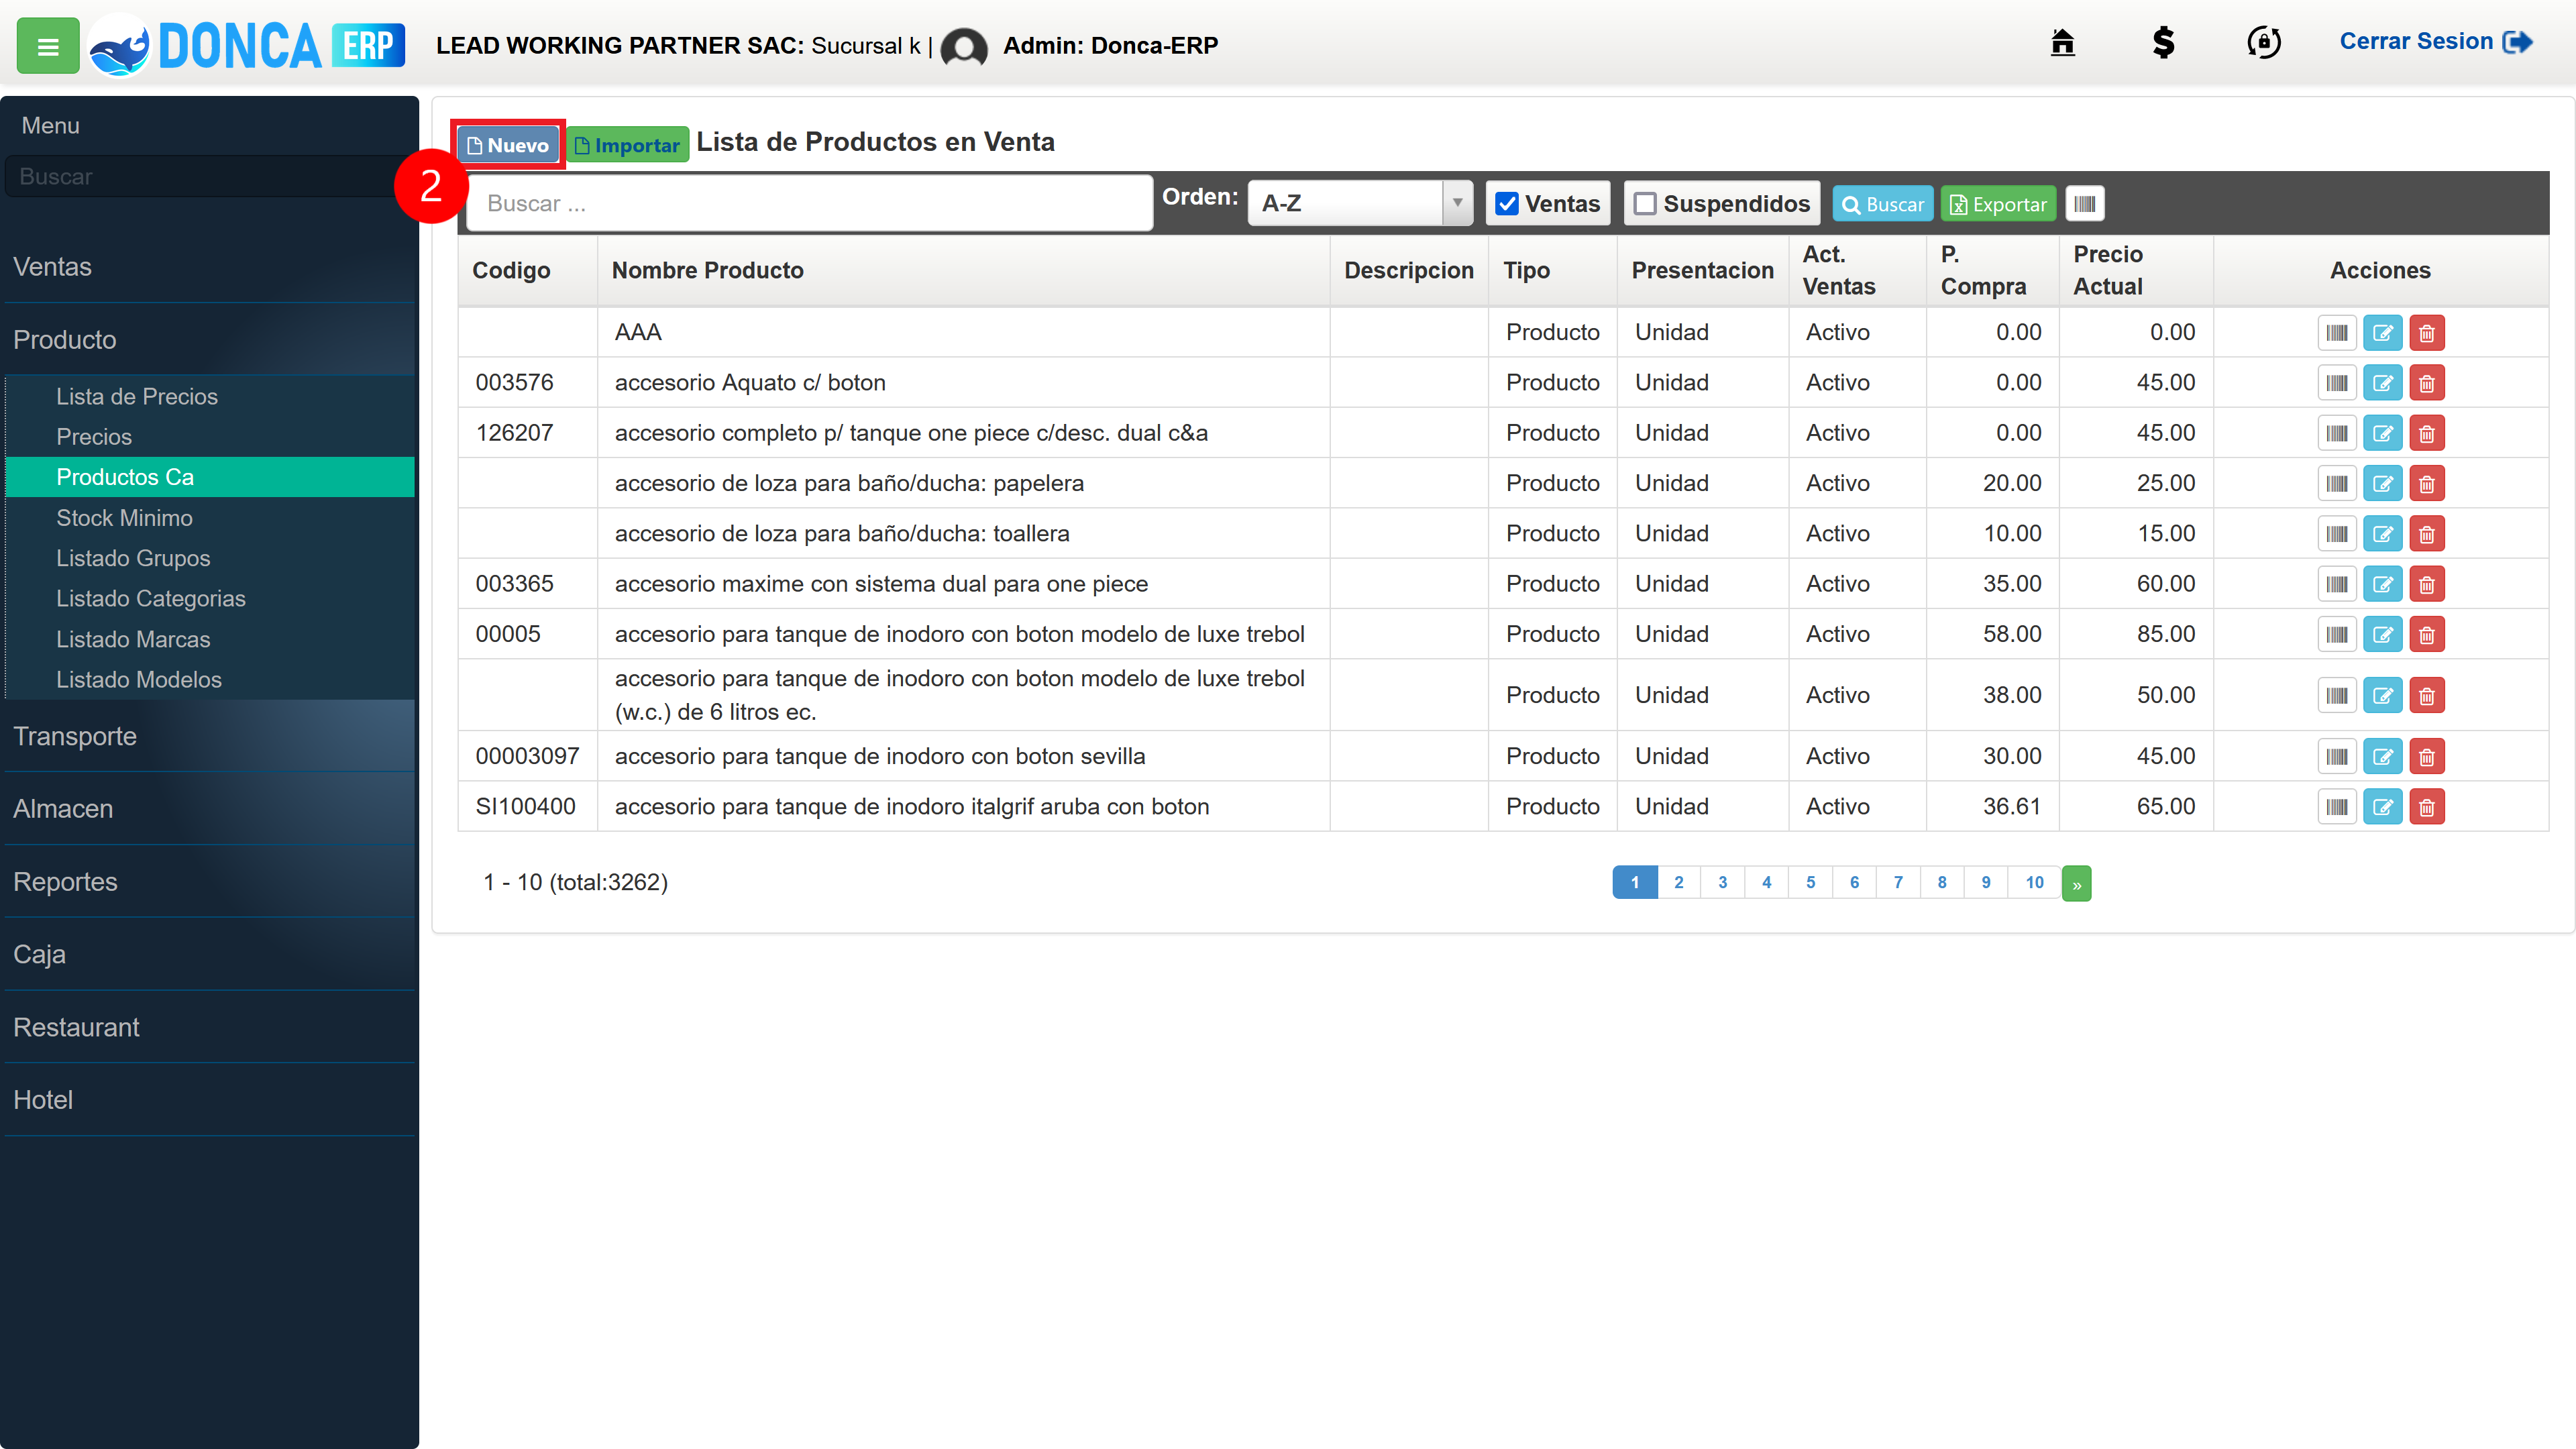The height and width of the screenshot is (1449, 2576).
Task: Click the Exportar button
Action: [1998, 204]
